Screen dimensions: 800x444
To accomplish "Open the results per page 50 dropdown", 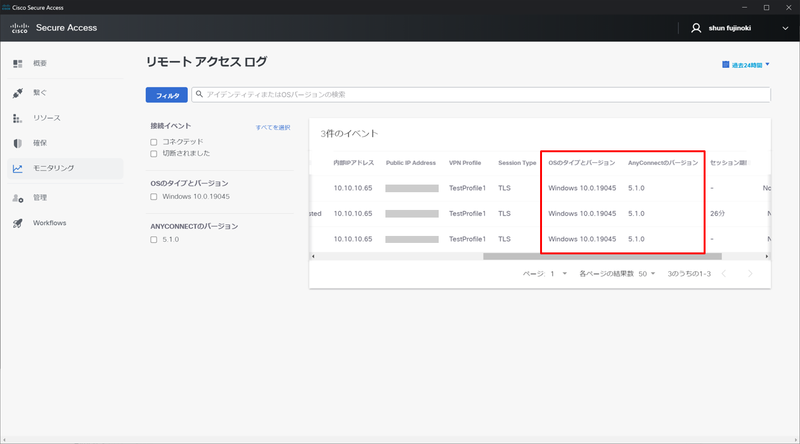I will pyautogui.click(x=646, y=274).
